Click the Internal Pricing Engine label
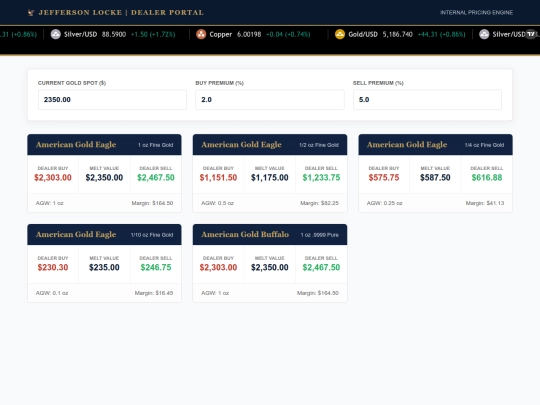Screen dimensions: 540x405 [x=476, y=13]
